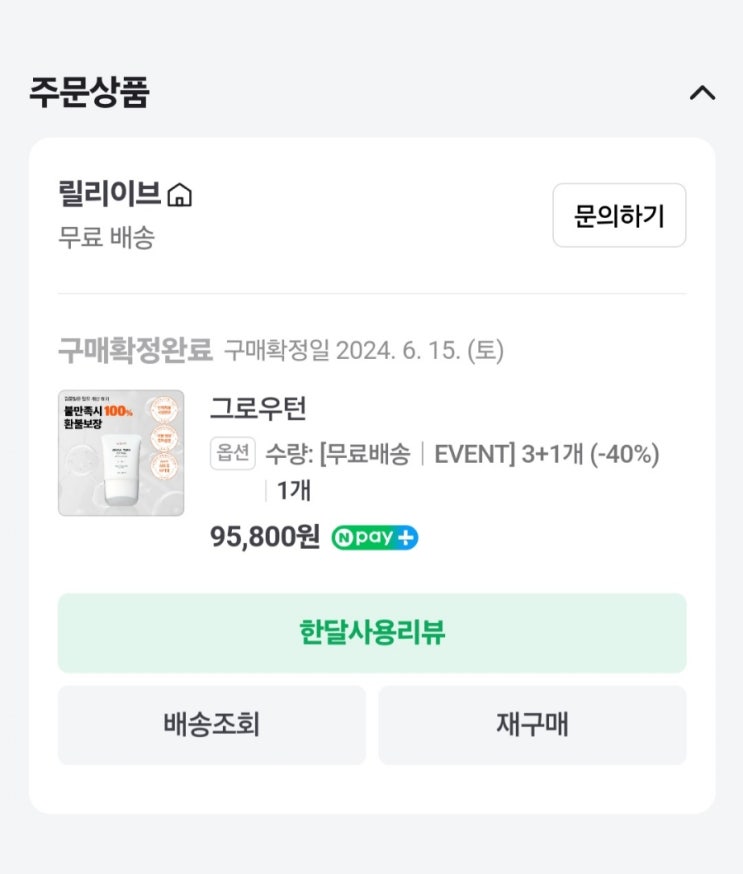This screenshot has height=874, width=743.
Task: Collapse the 주문상품 section chevron
Action: (702, 93)
